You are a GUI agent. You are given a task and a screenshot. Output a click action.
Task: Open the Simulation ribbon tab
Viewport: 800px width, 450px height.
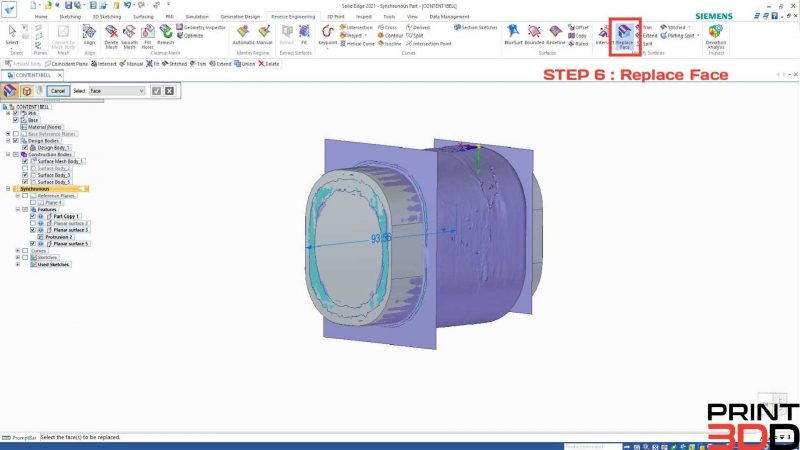[x=197, y=17]
